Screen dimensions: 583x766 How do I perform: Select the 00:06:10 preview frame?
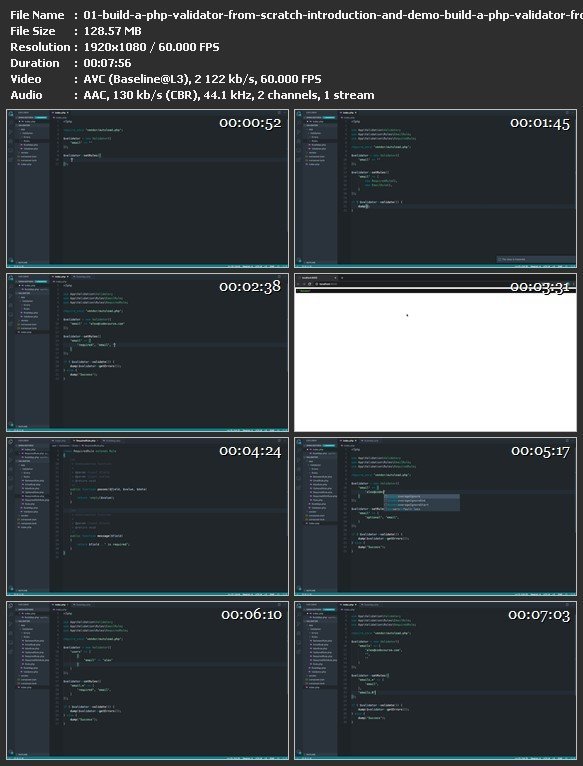click(x=147, y=681)
